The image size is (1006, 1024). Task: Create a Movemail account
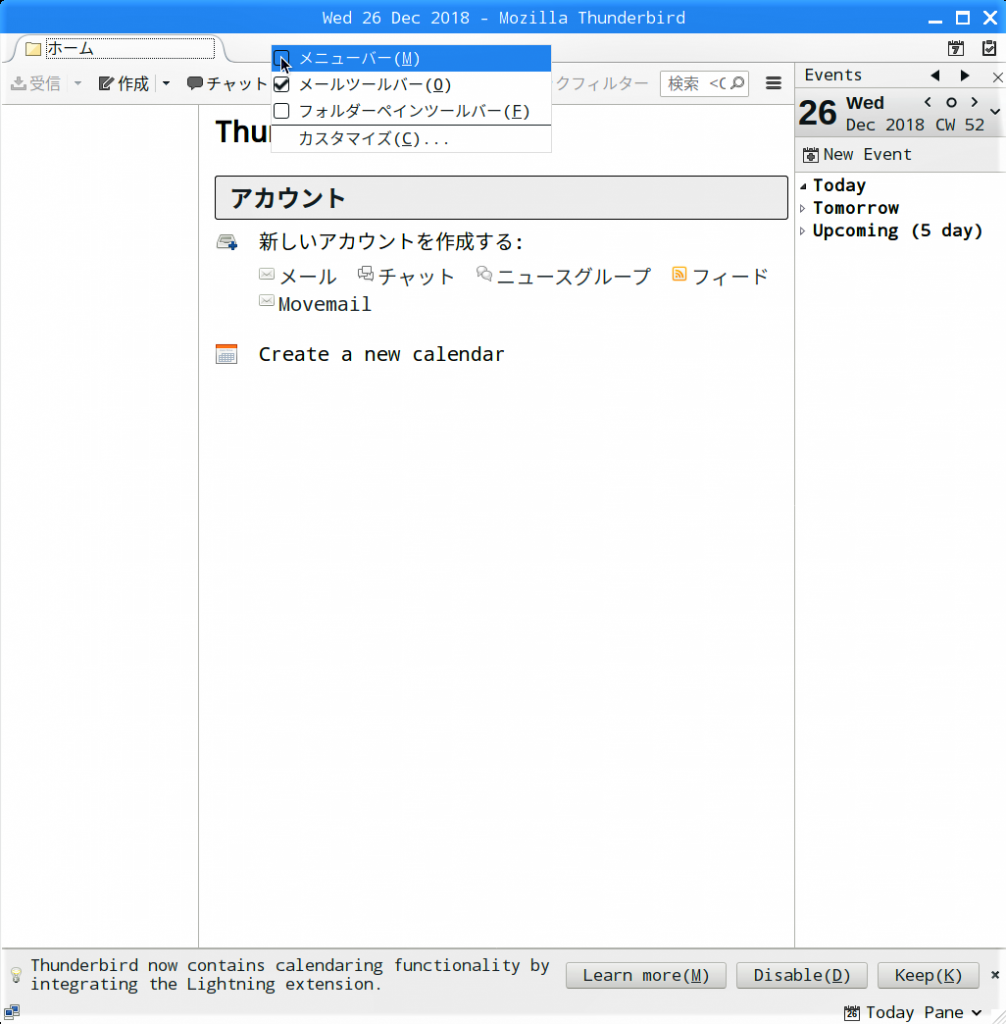[x=315, y=304]
